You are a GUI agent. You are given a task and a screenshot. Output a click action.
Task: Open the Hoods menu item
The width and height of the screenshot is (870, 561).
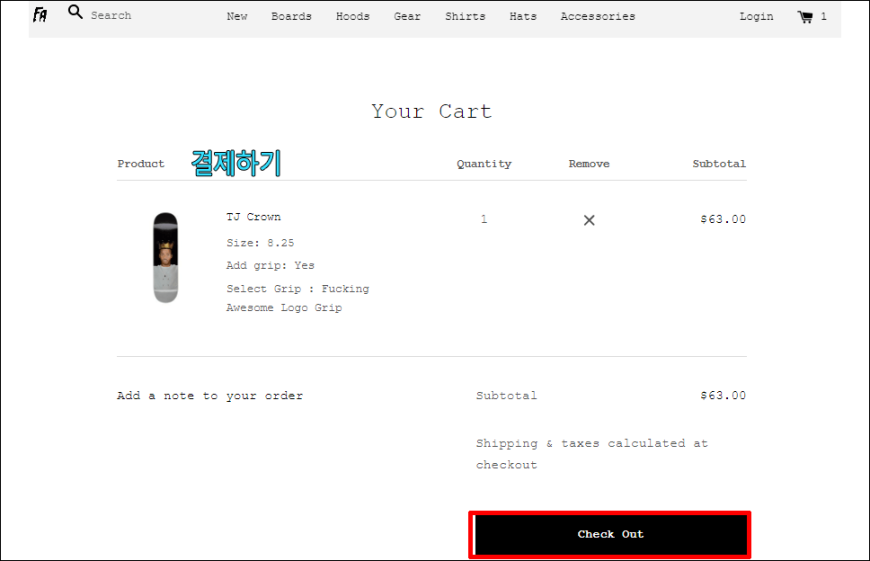click(x=353, y=17)
